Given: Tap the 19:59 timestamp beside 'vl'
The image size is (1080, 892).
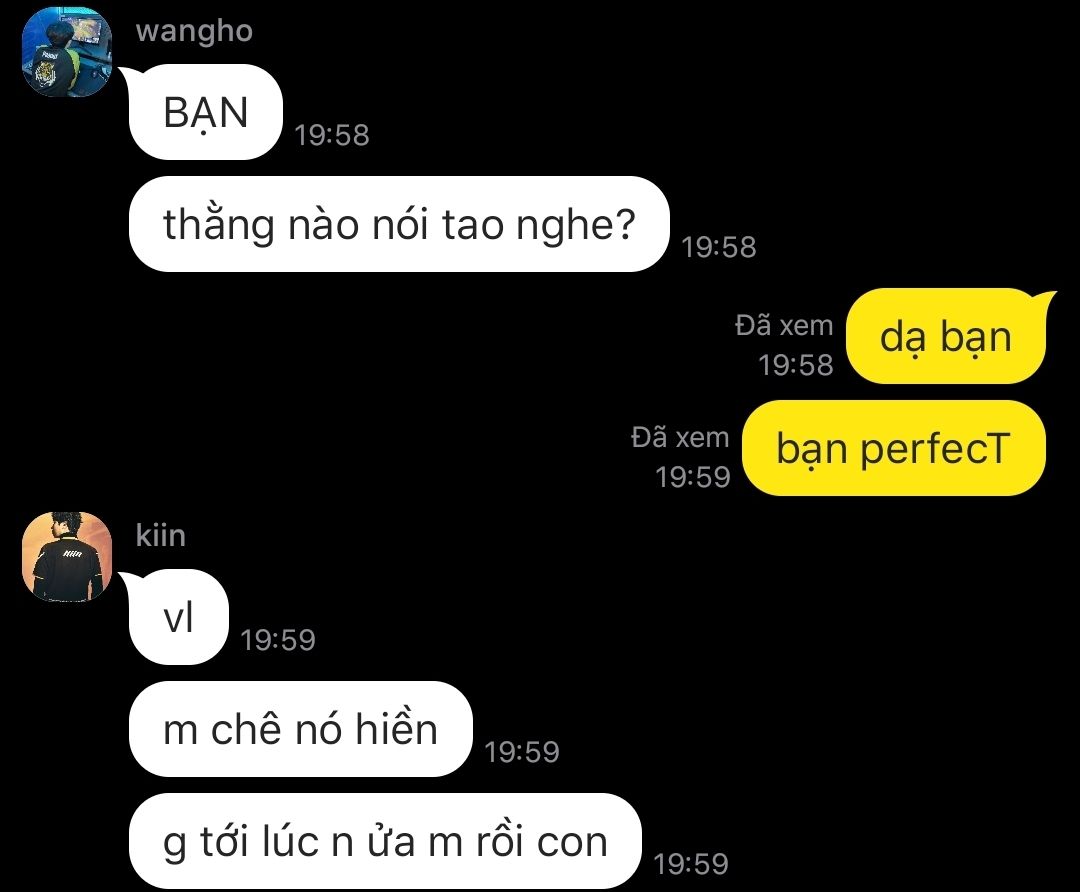Looking at the screenshot, I should 278,640.
